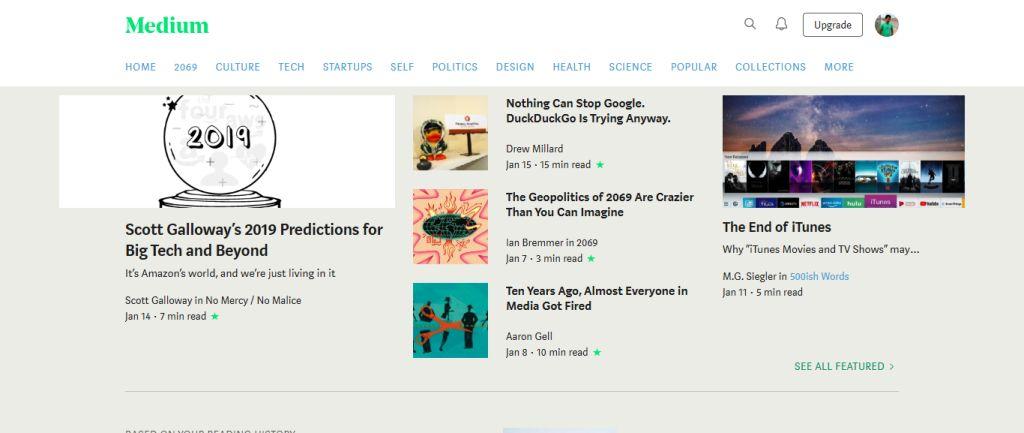1024x433 pixels.
Task: Click the star next to the DuckDuckGo article
Action: pos(600,165)
